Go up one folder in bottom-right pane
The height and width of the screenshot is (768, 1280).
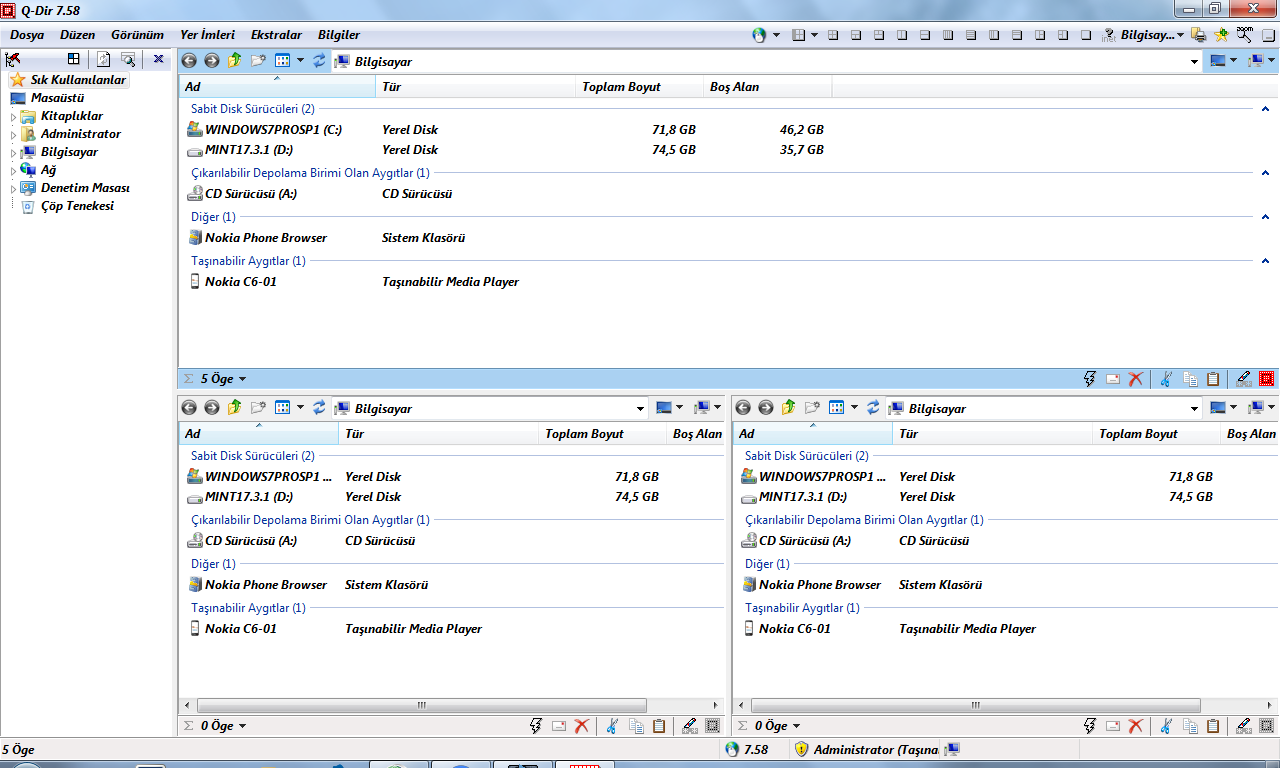pyautogui.click(x=788, y=408)
